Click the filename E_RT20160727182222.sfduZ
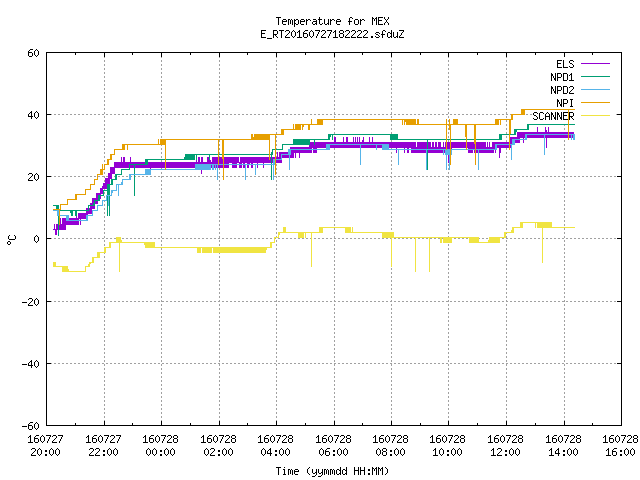The width and height of the screenshot is (640, 480). click(332, 34)
